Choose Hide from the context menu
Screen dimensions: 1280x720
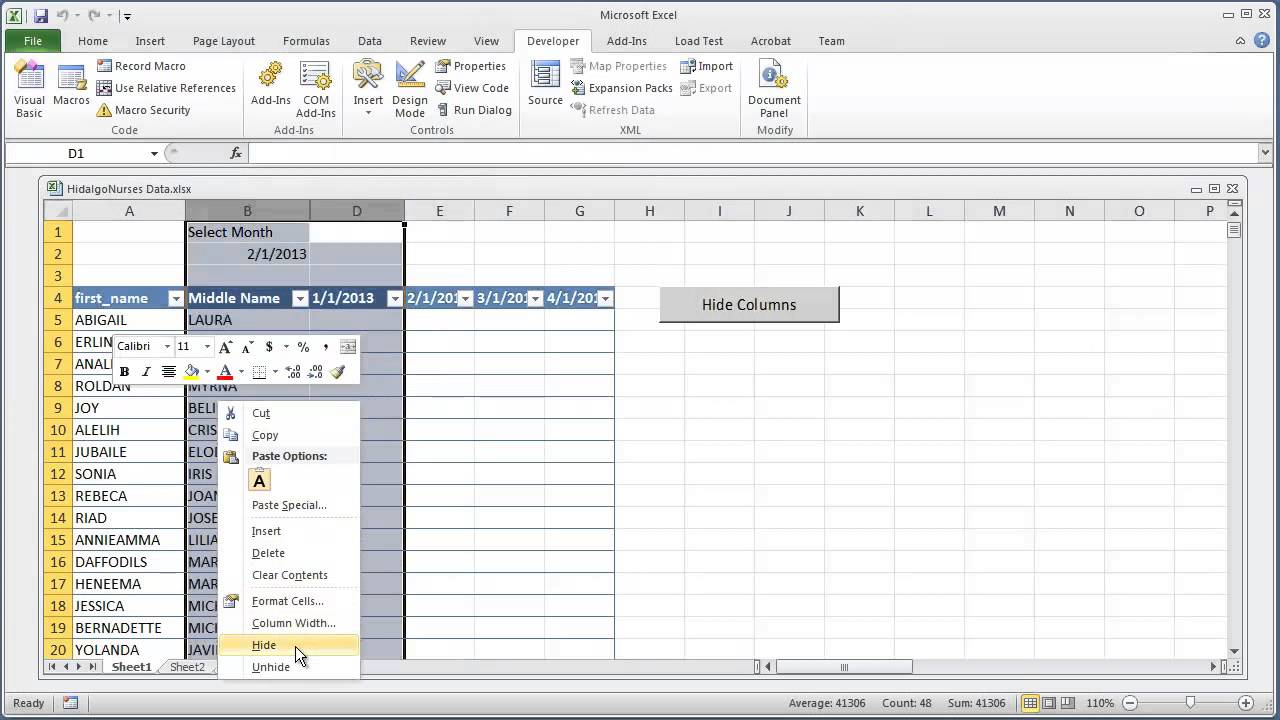click(289, 645)
